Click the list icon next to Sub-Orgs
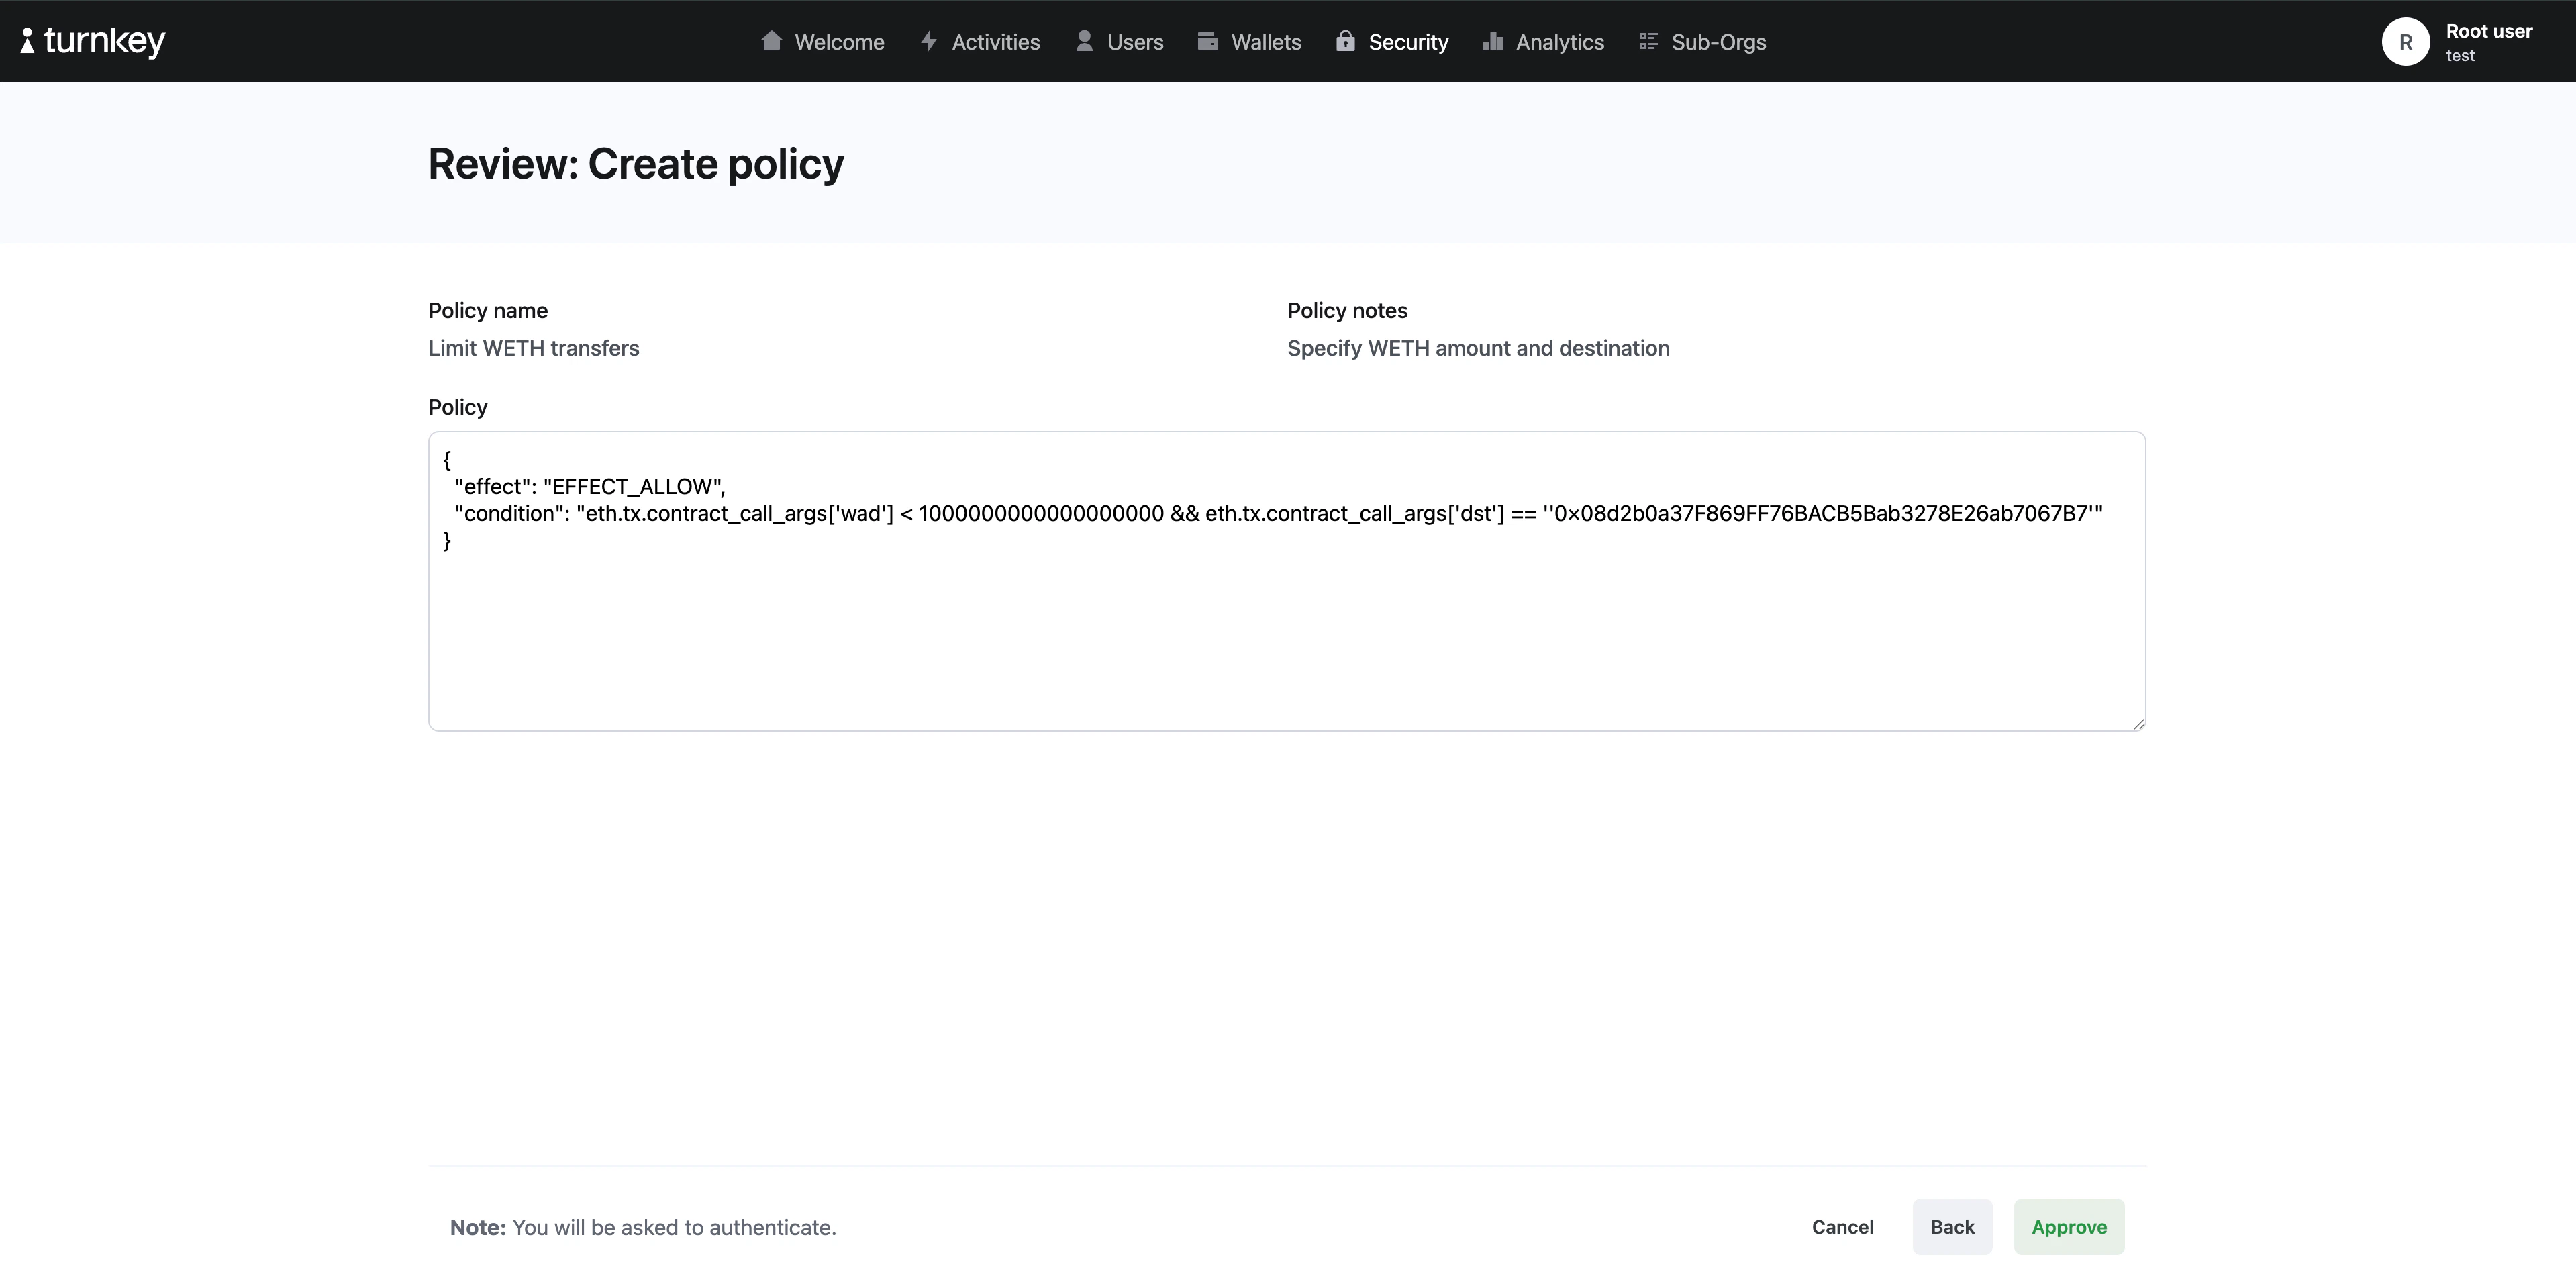The image size is (2576, 1286). point(1648,41)
